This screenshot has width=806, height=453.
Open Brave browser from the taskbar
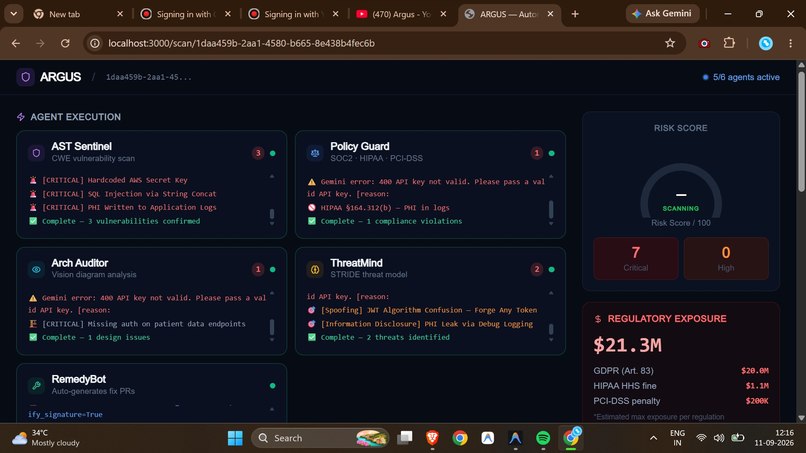(x=432, y=438)
